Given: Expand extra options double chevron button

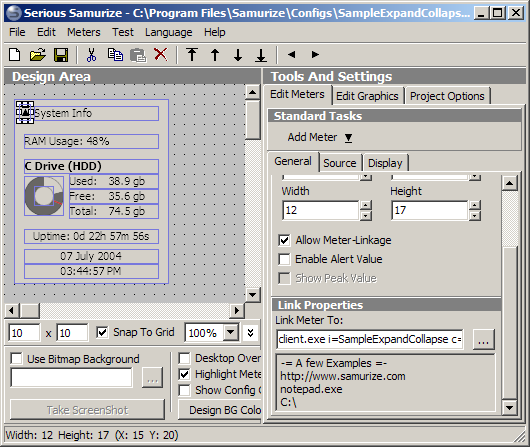Looking at the screenshot, I should coord(250,333).
